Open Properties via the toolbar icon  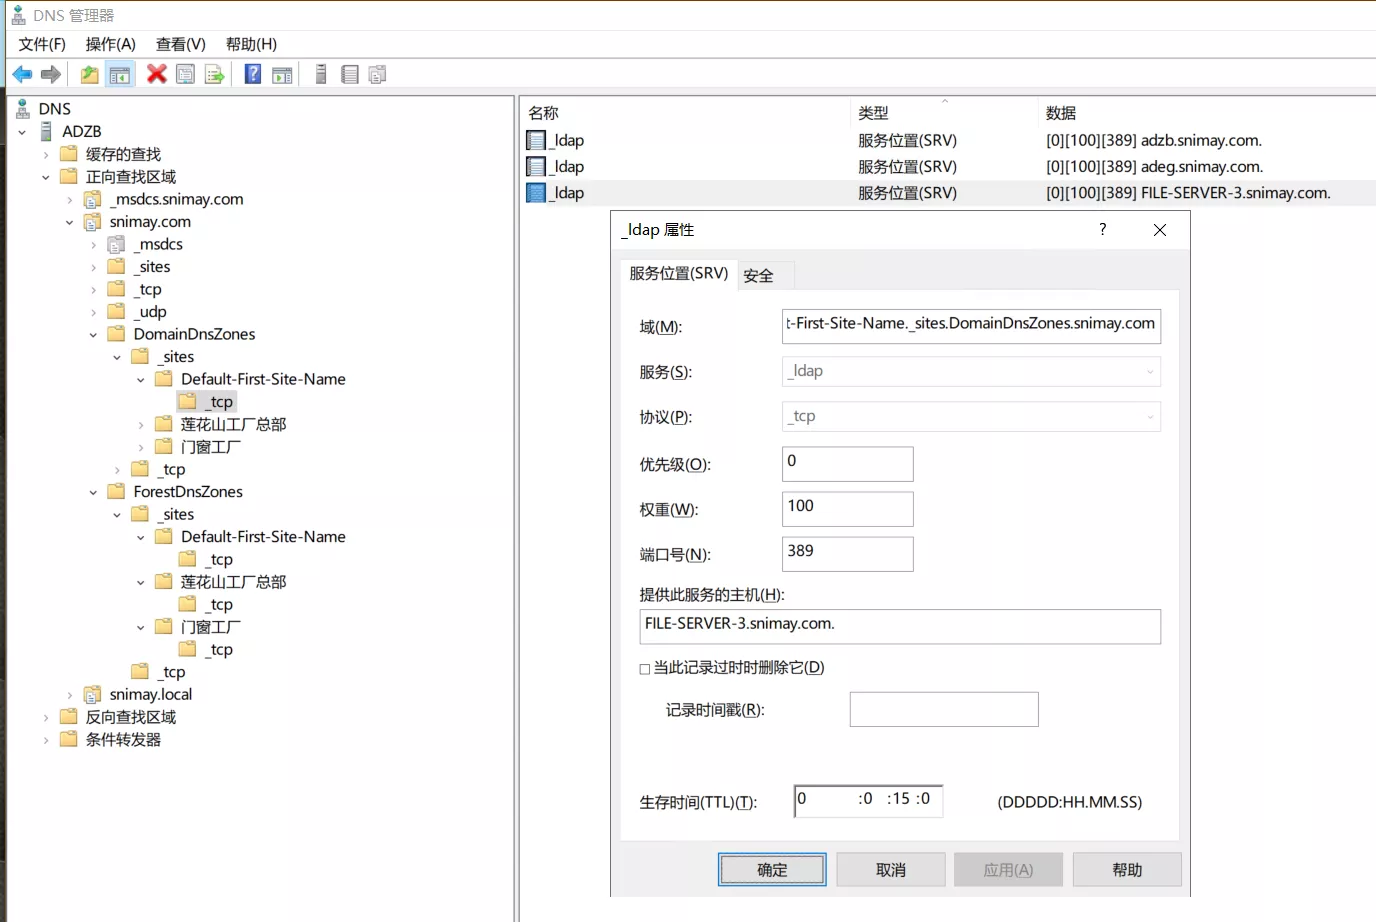click(185, 74)
